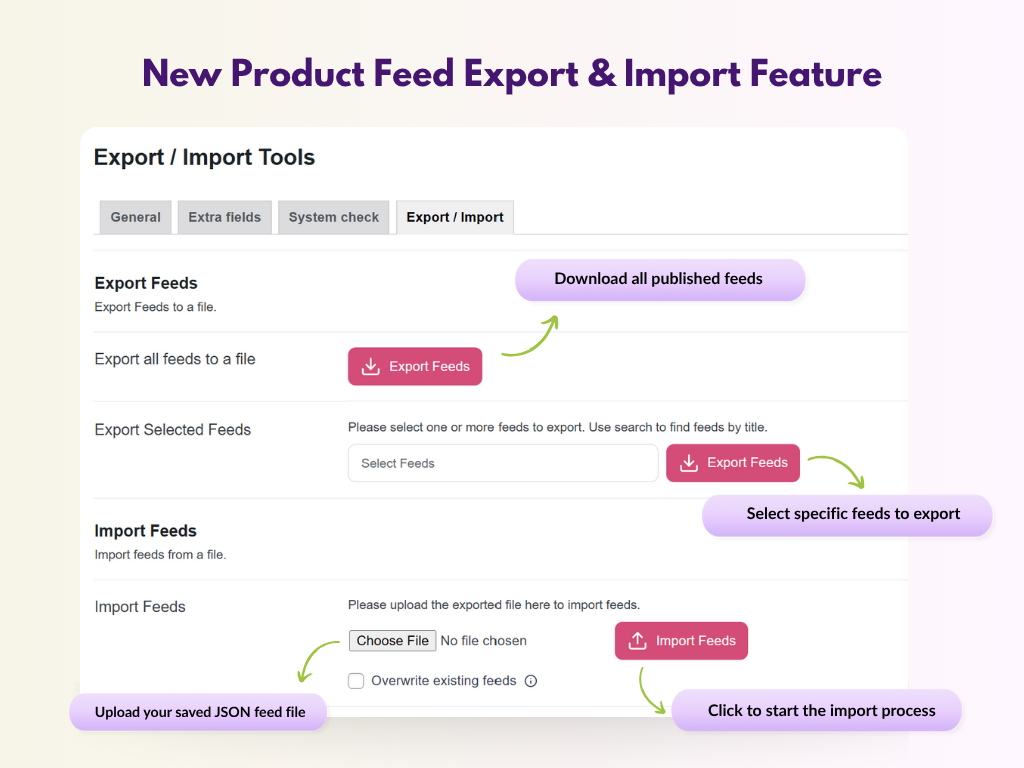
Task: Click download icon on Export all feeds button
Action: point(370,367)
